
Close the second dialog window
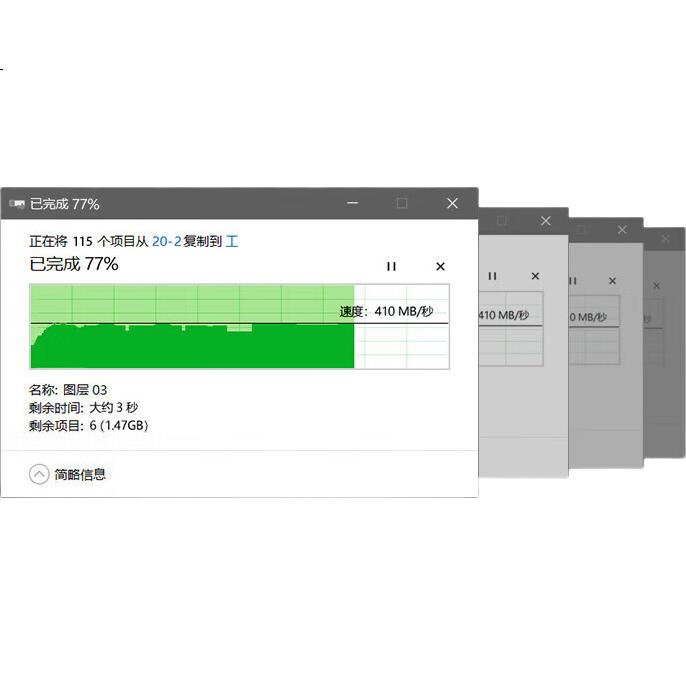tap(546, 221)
